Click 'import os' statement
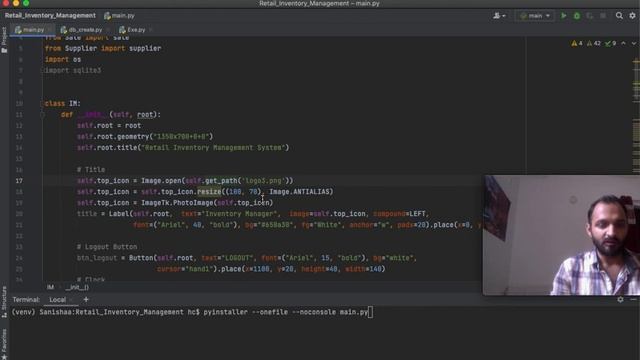Image resolution: width=640 pixels, height=360 pixels. (63, 60)
